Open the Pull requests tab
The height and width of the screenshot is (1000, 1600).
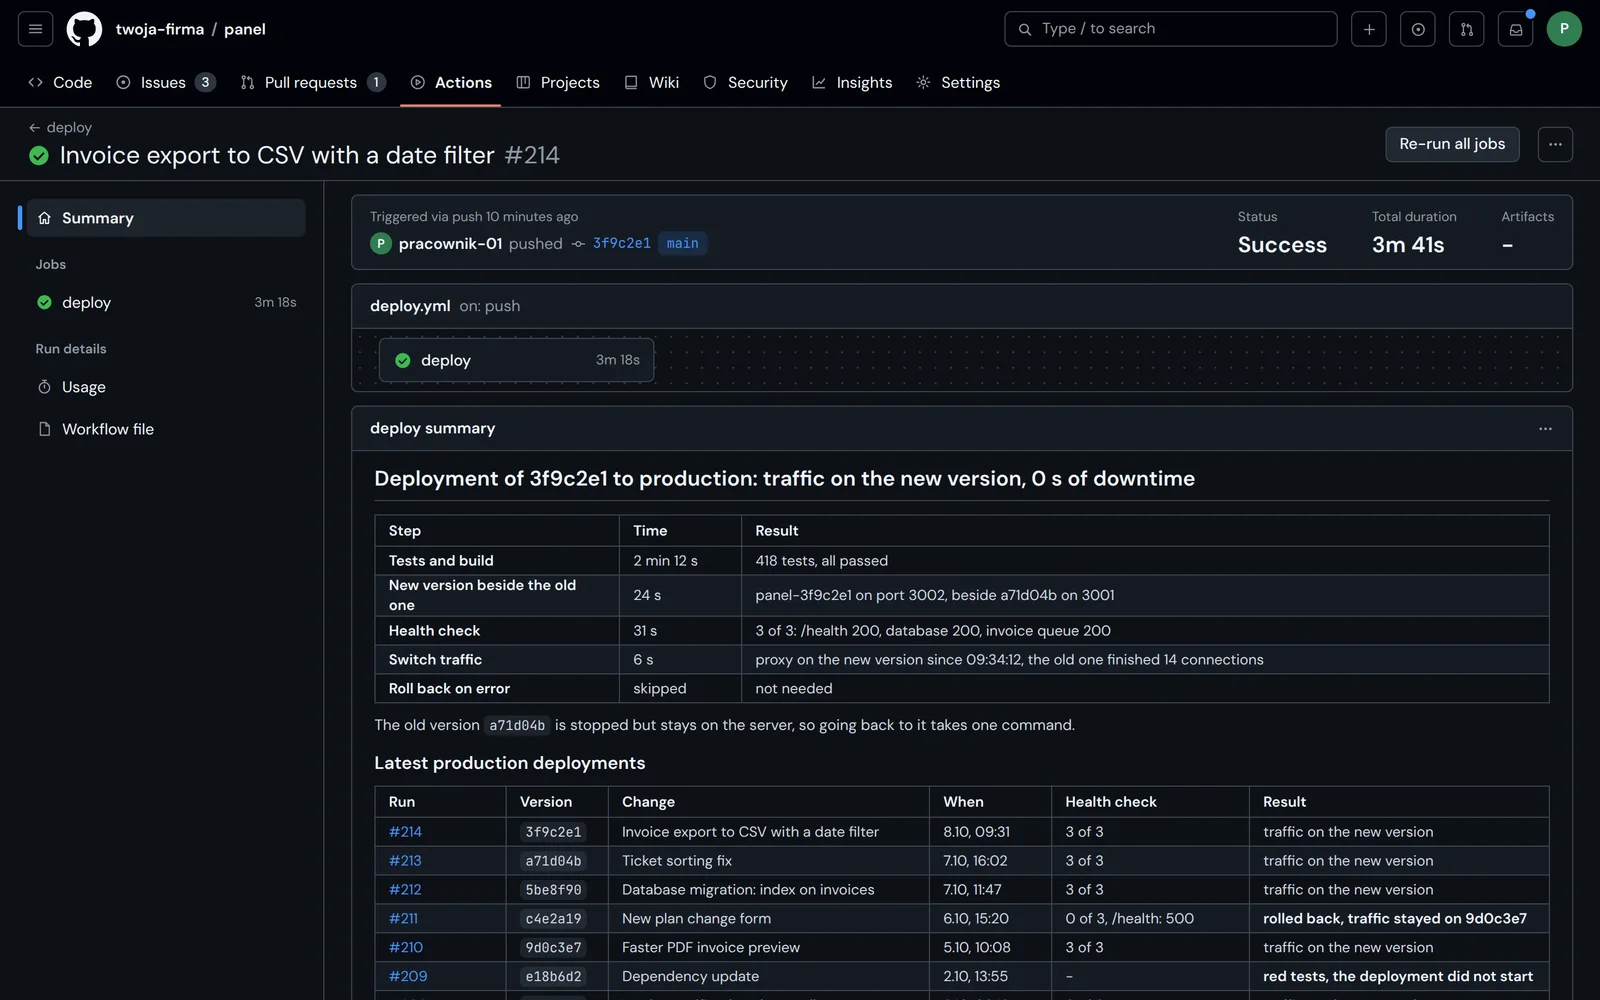click(312, 82)
